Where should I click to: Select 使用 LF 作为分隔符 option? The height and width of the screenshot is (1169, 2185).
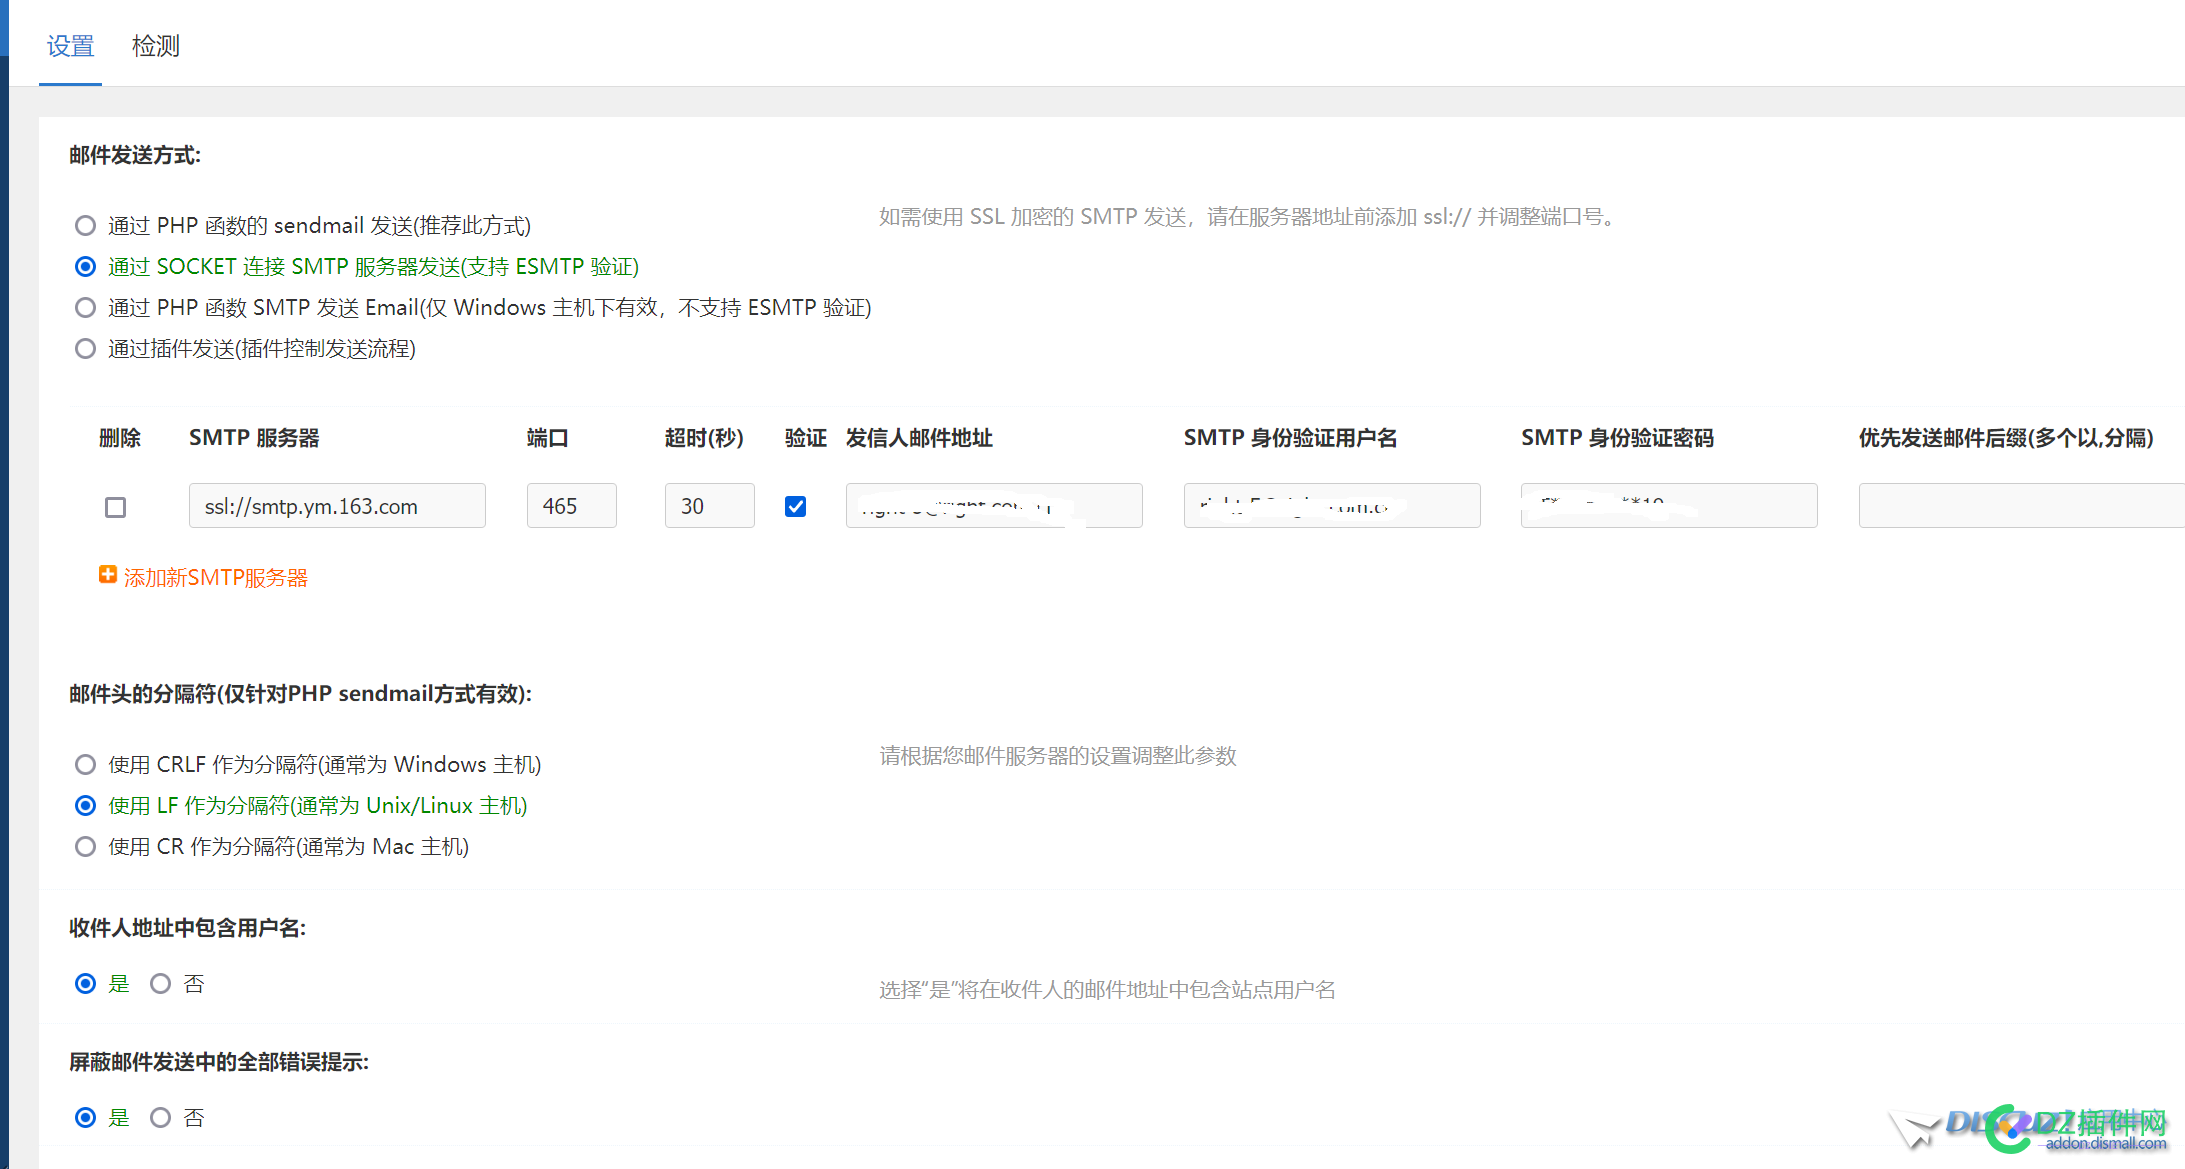86,806
